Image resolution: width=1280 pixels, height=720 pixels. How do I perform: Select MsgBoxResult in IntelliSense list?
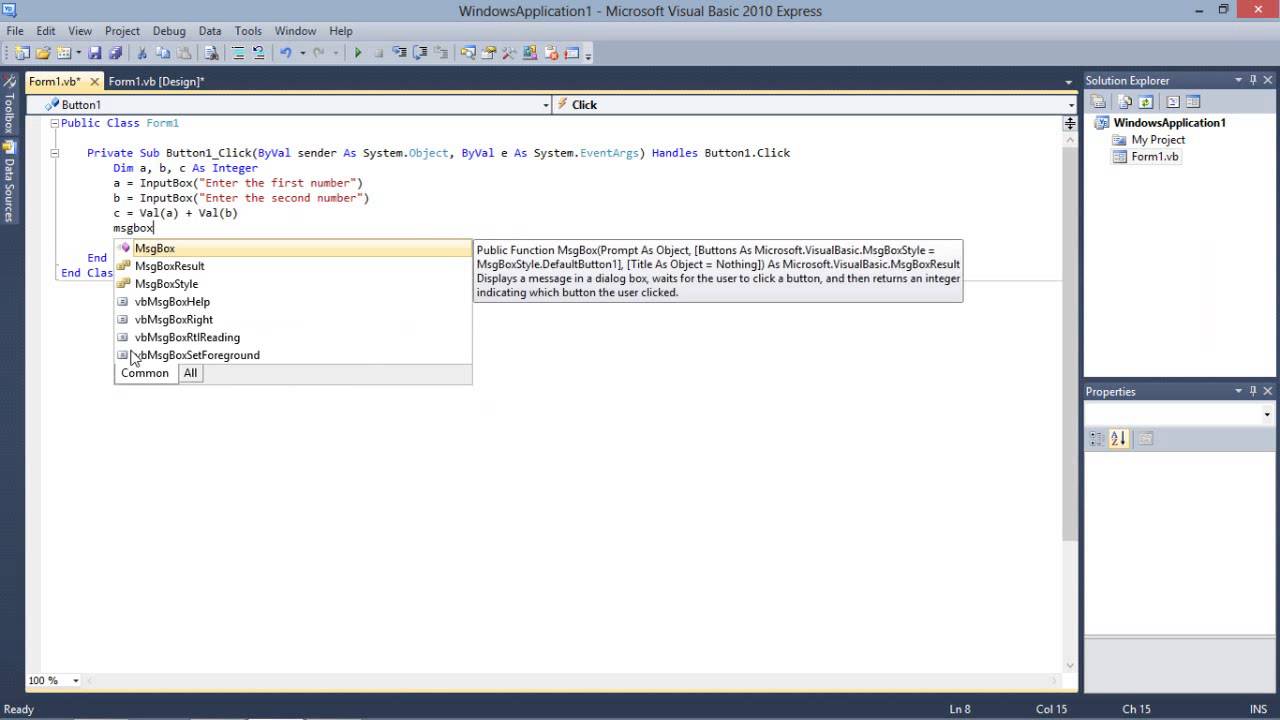292,266
